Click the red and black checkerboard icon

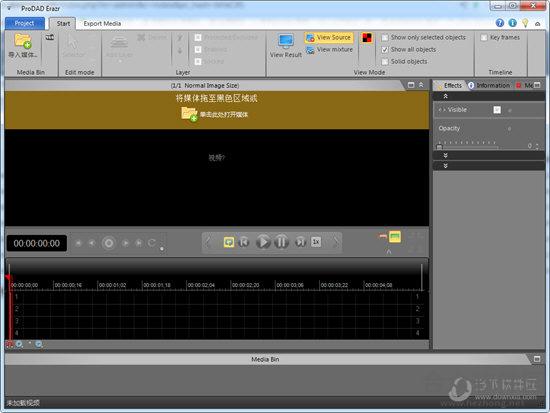point(367,38)
